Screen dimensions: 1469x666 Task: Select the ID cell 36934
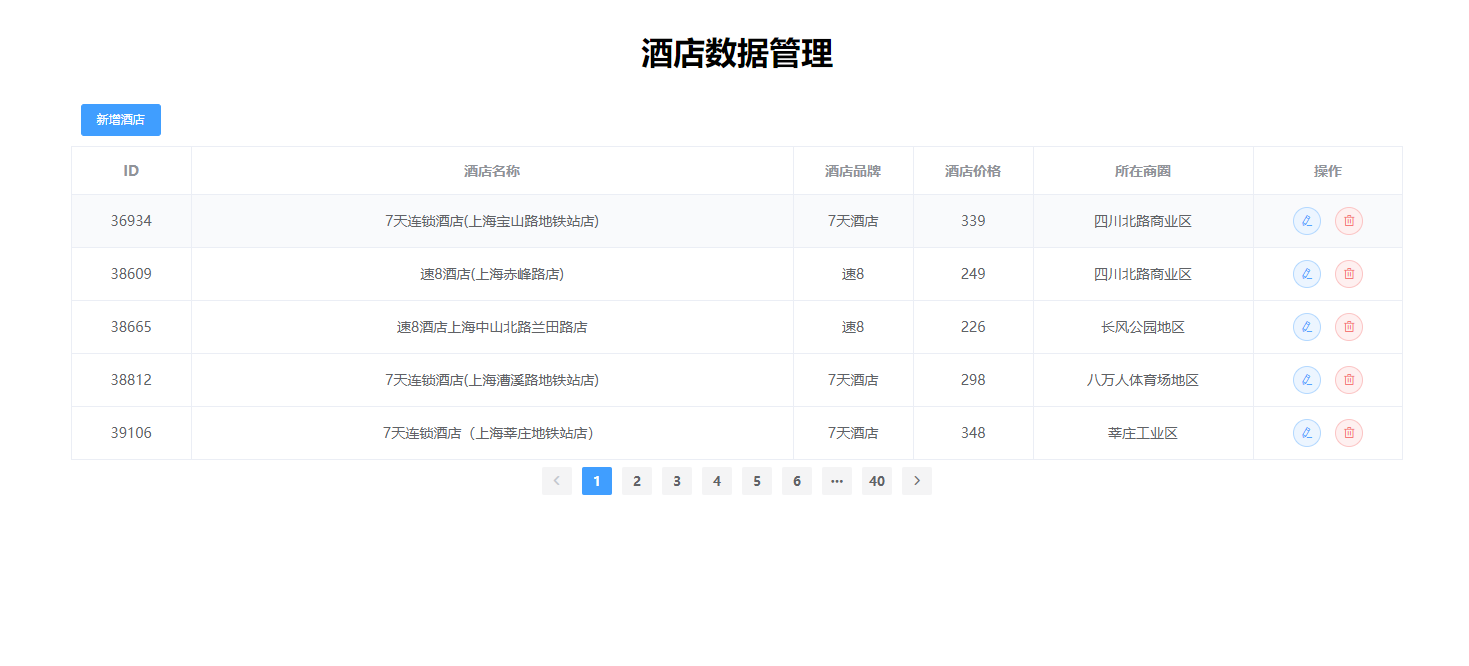131,221
